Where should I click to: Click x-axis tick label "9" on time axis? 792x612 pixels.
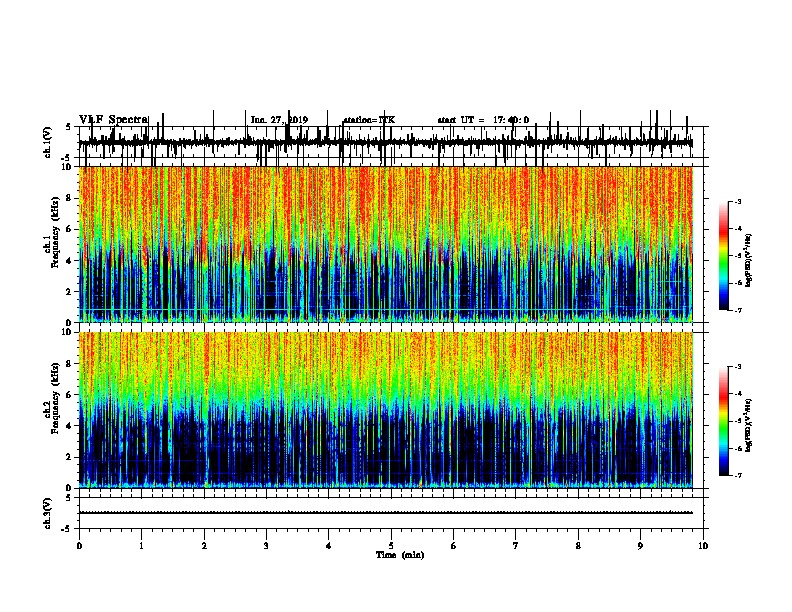[640, 546]
